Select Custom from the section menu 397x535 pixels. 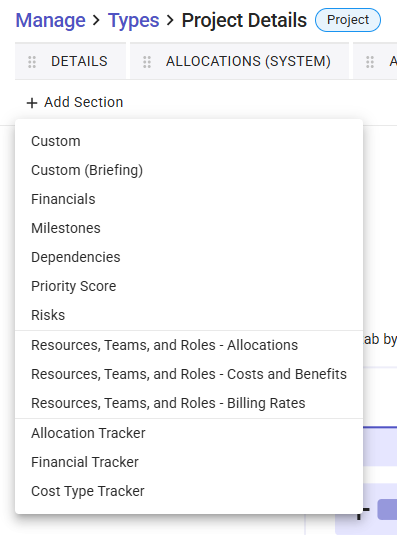(189, 141)
